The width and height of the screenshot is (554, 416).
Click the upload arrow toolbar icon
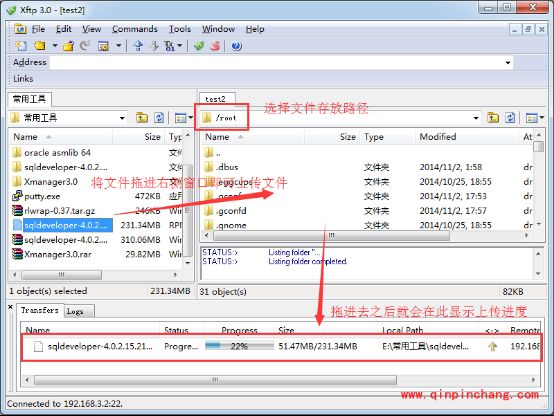(138, 46)
